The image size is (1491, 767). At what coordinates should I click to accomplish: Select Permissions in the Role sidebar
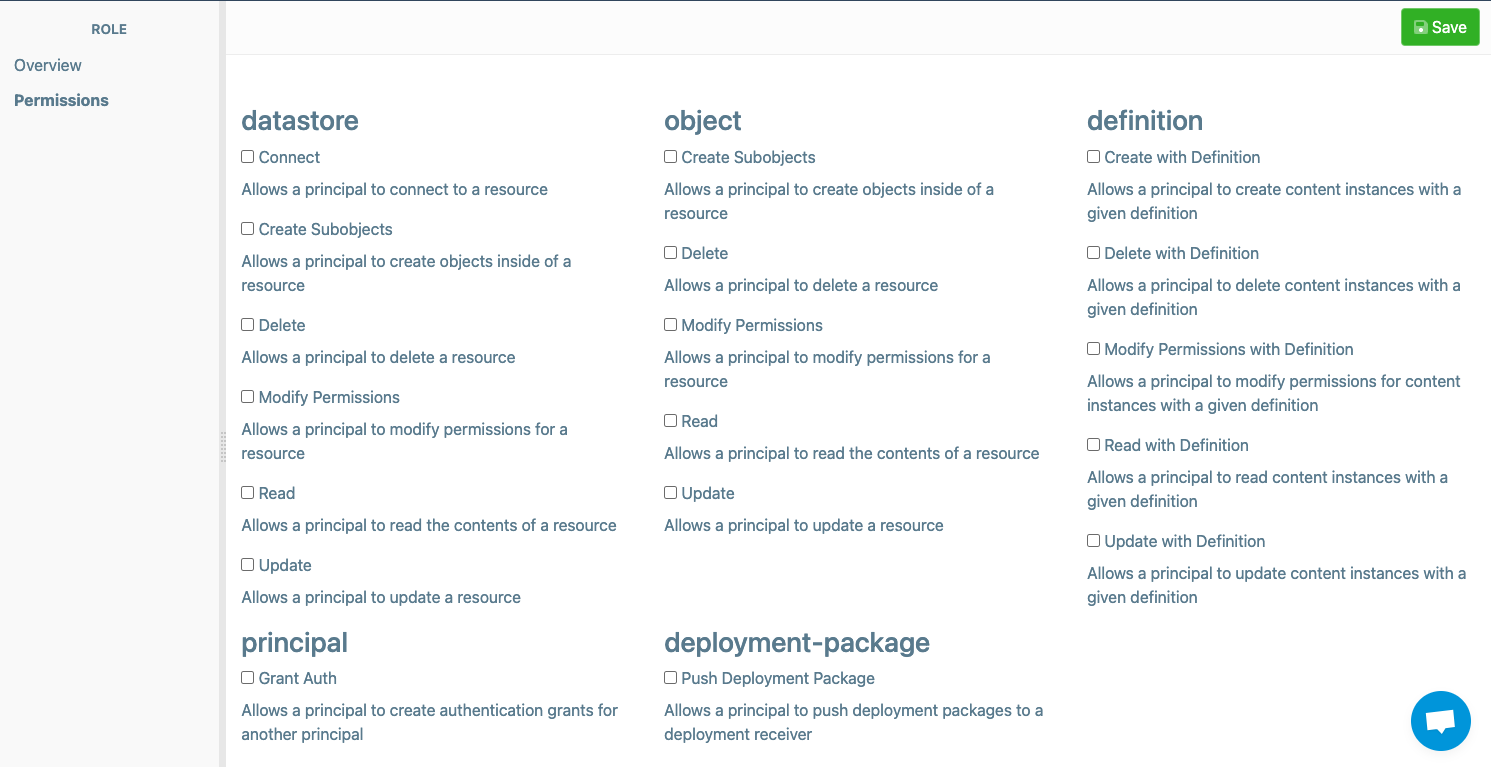[x=61, y=100]
